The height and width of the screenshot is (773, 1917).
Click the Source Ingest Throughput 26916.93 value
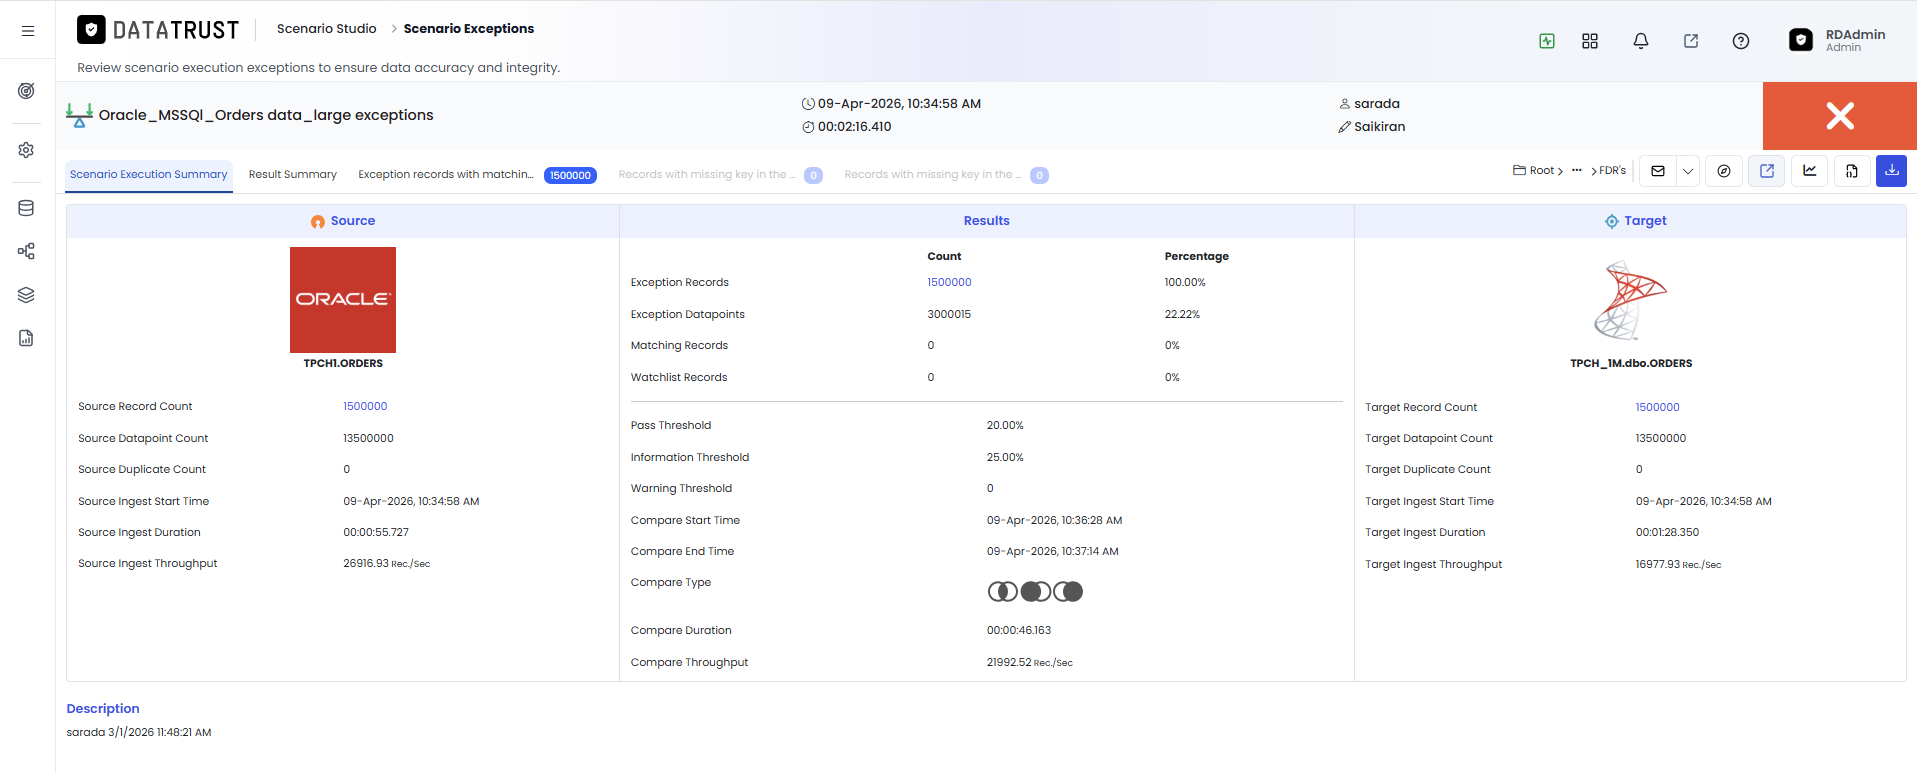coord(386,564)
